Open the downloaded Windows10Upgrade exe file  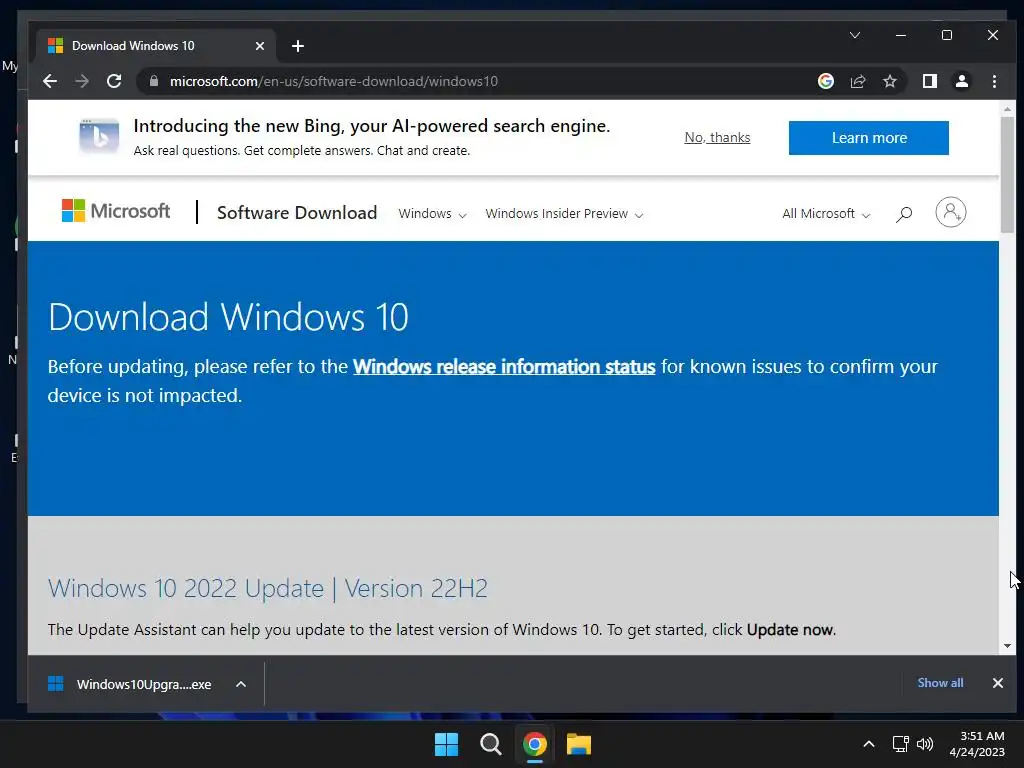[x=131, y=684]
